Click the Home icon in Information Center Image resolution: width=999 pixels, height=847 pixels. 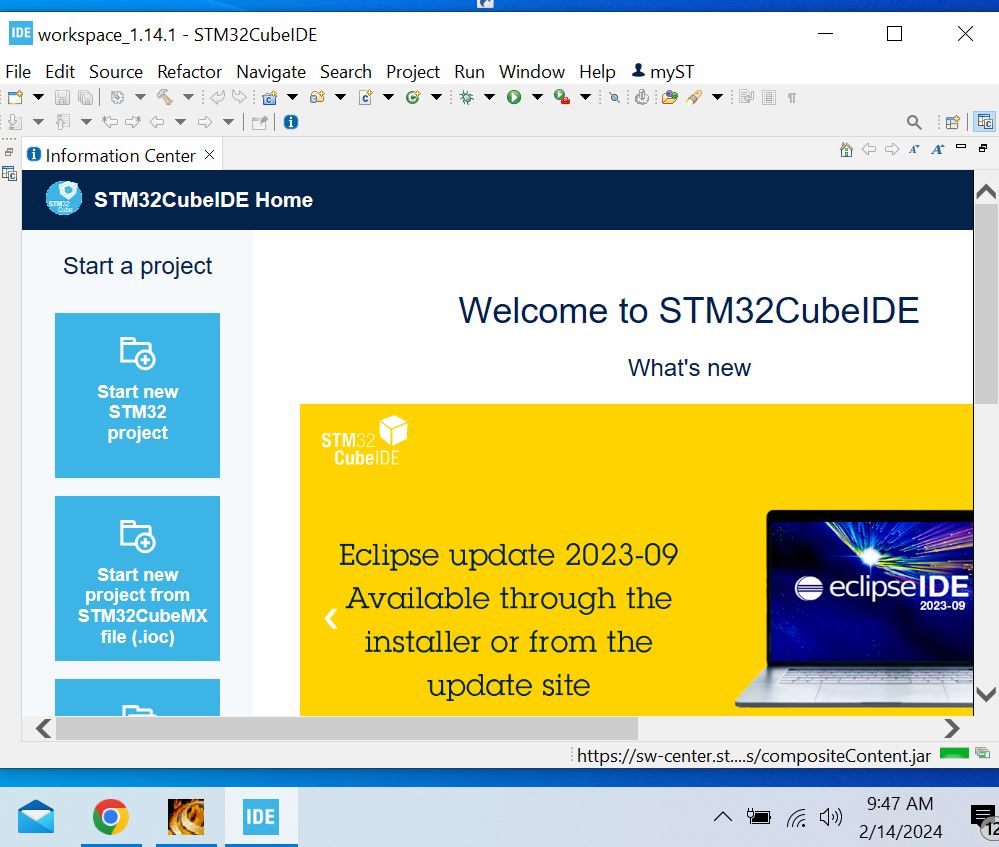(x=846, y=150)
